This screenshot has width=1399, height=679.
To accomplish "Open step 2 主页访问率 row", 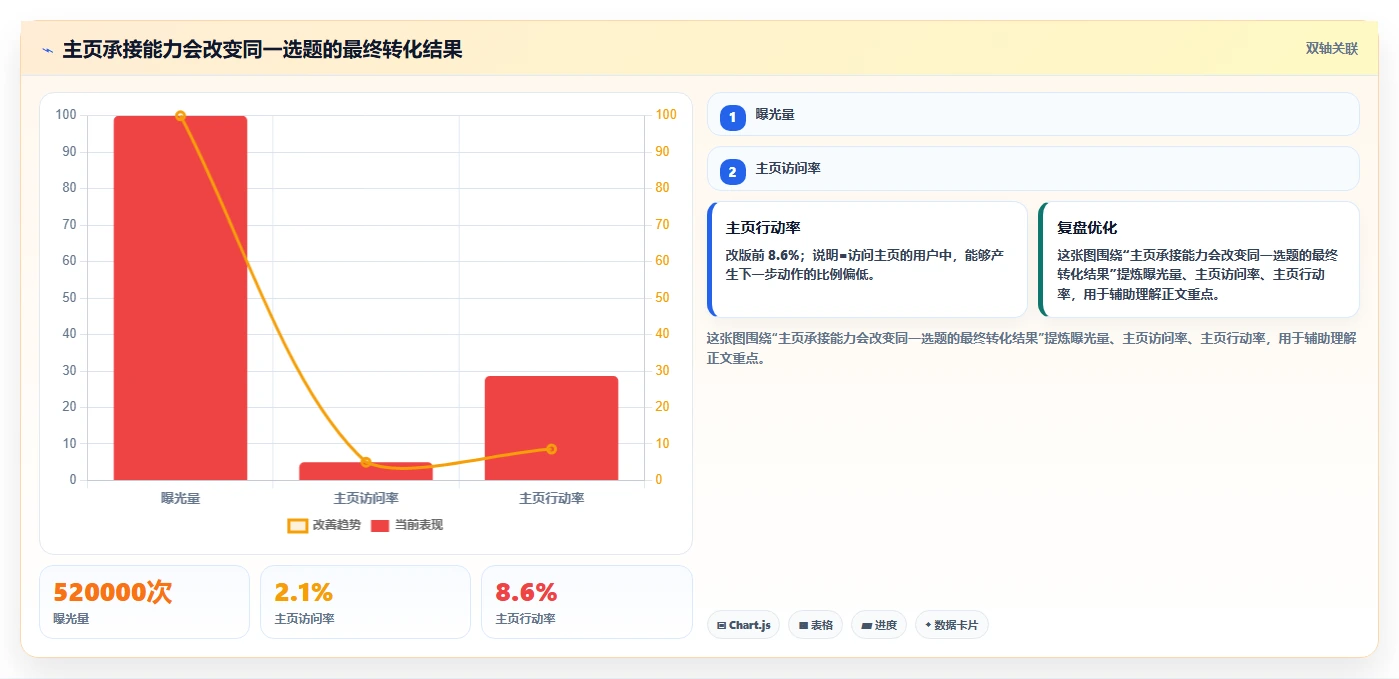I will click(x=1033, y=169).
